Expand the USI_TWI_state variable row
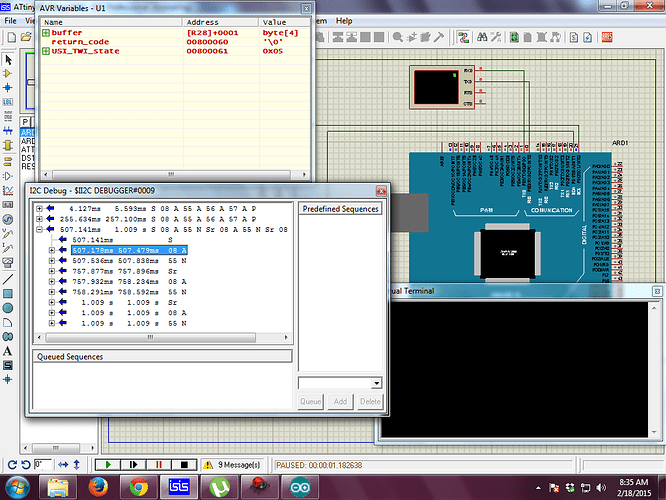 tap(46, 51)
